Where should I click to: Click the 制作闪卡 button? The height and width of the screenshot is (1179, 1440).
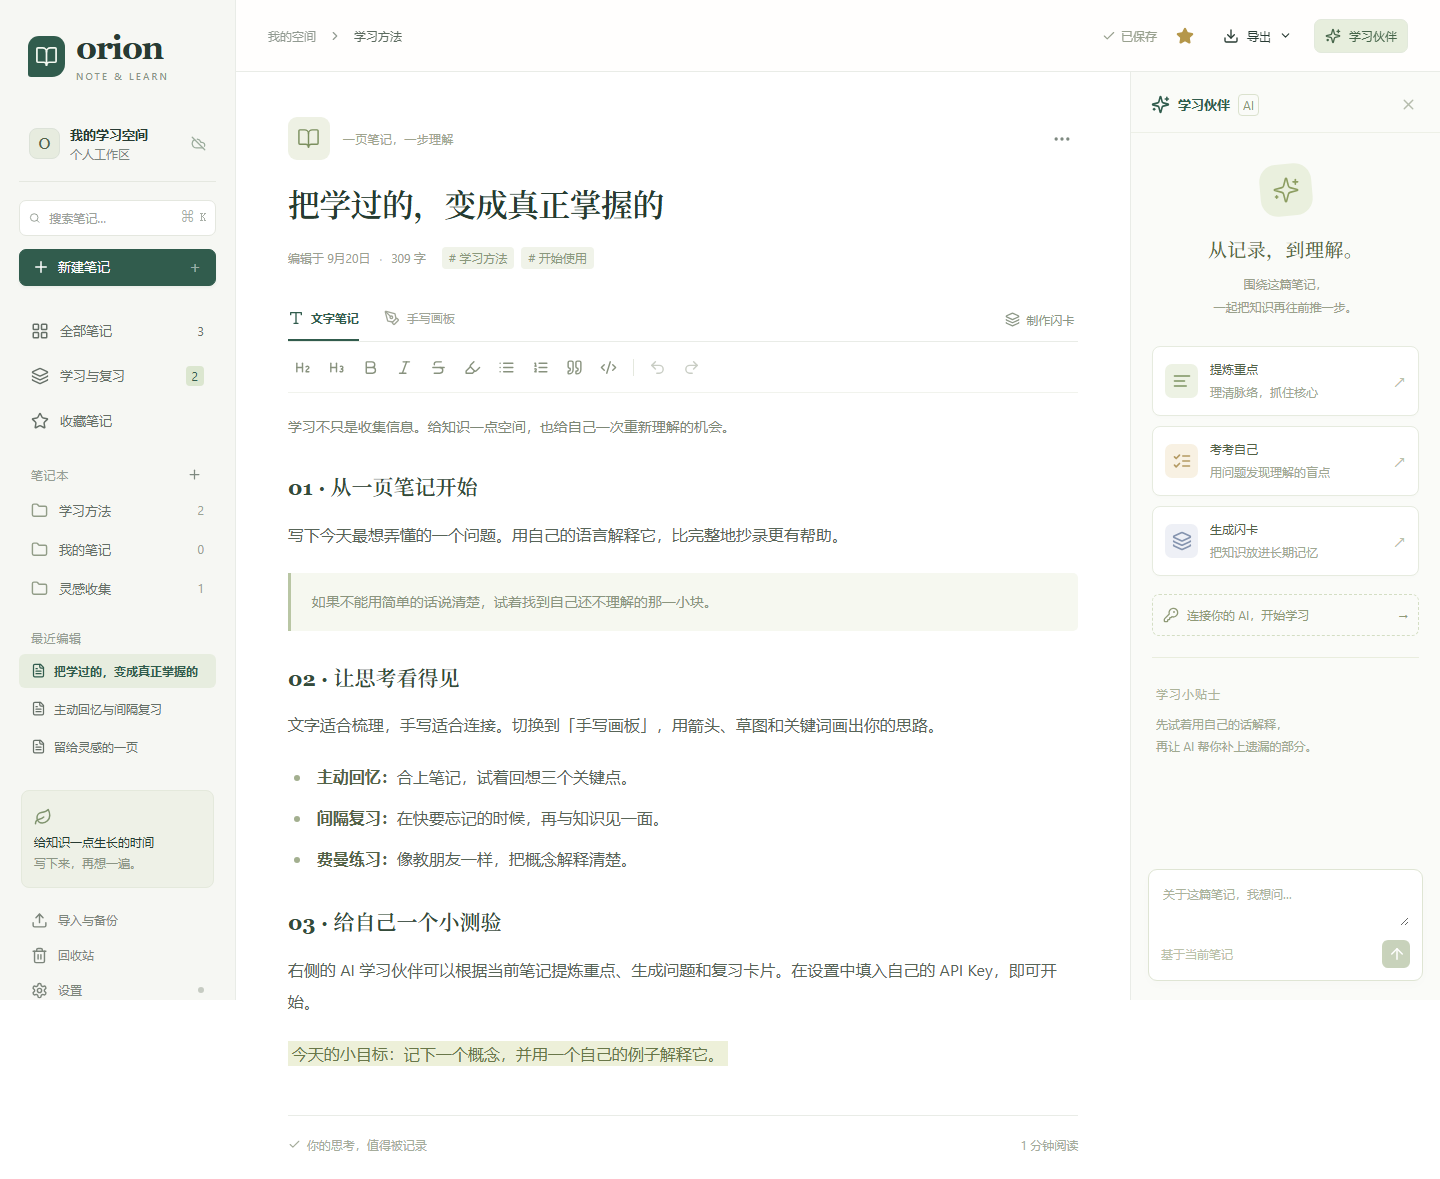(1040, 320)
